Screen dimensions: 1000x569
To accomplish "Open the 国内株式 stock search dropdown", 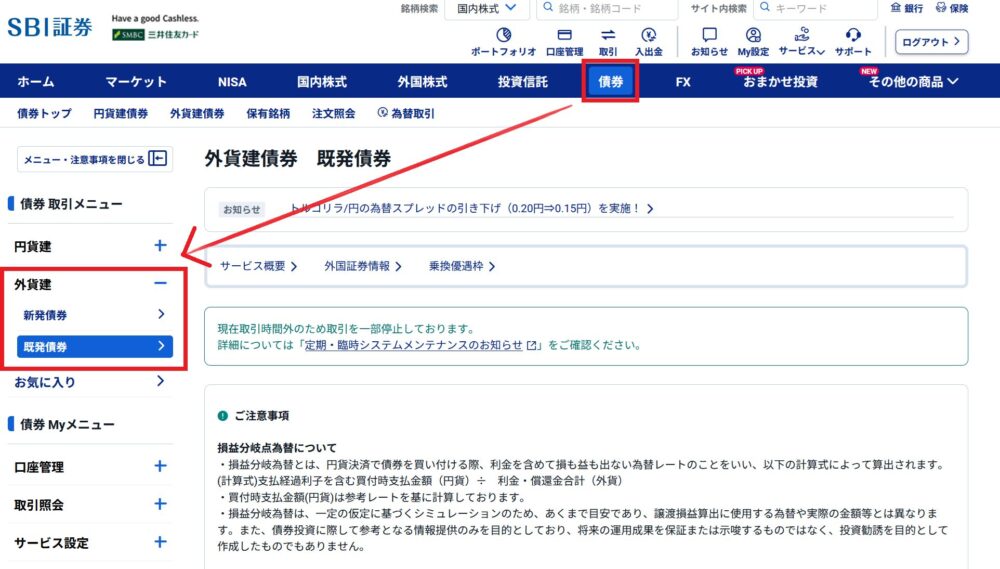I will click(x=486, y=8).
